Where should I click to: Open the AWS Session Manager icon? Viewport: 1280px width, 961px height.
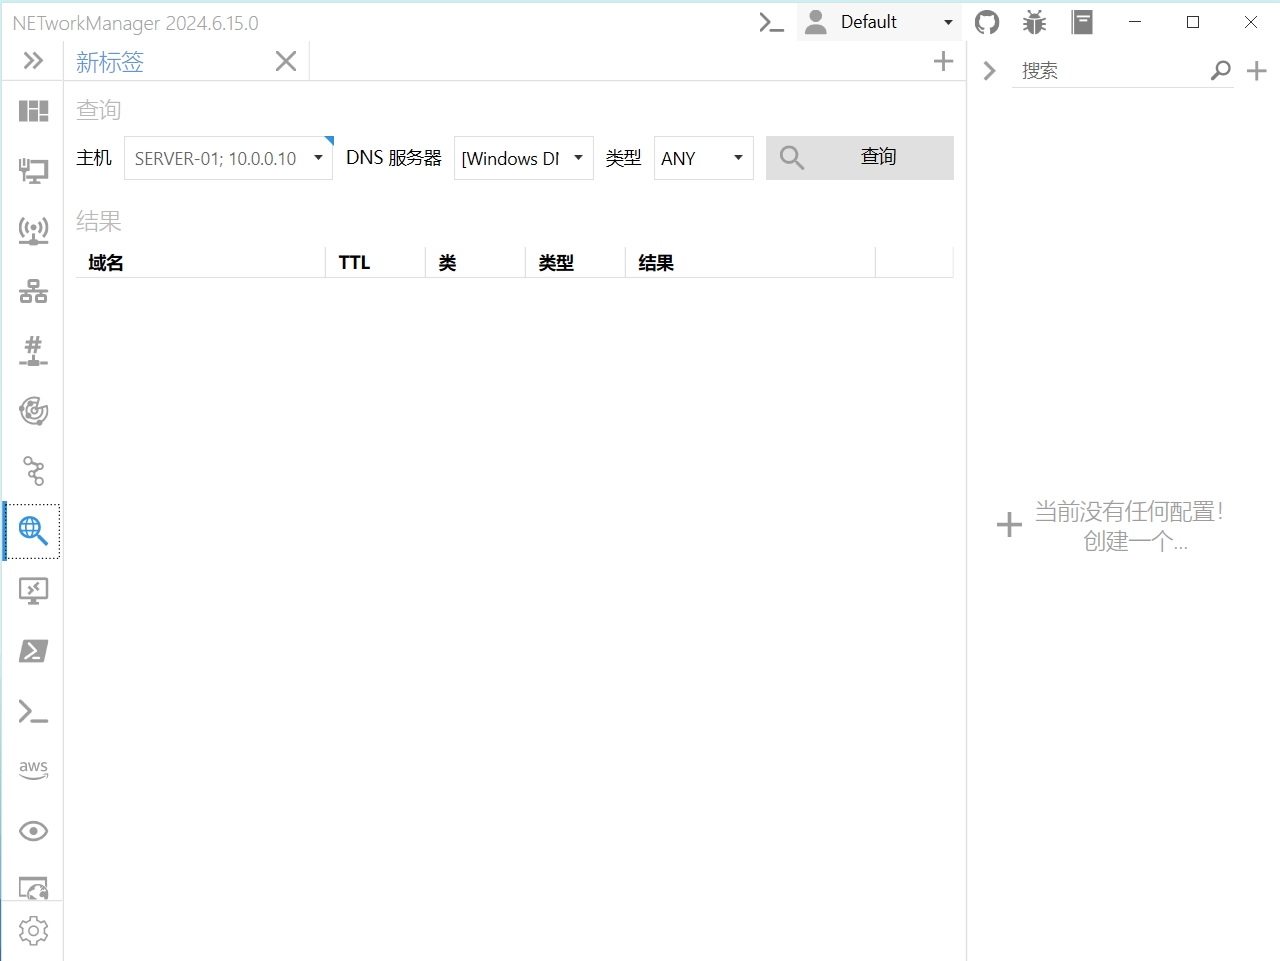33,770
